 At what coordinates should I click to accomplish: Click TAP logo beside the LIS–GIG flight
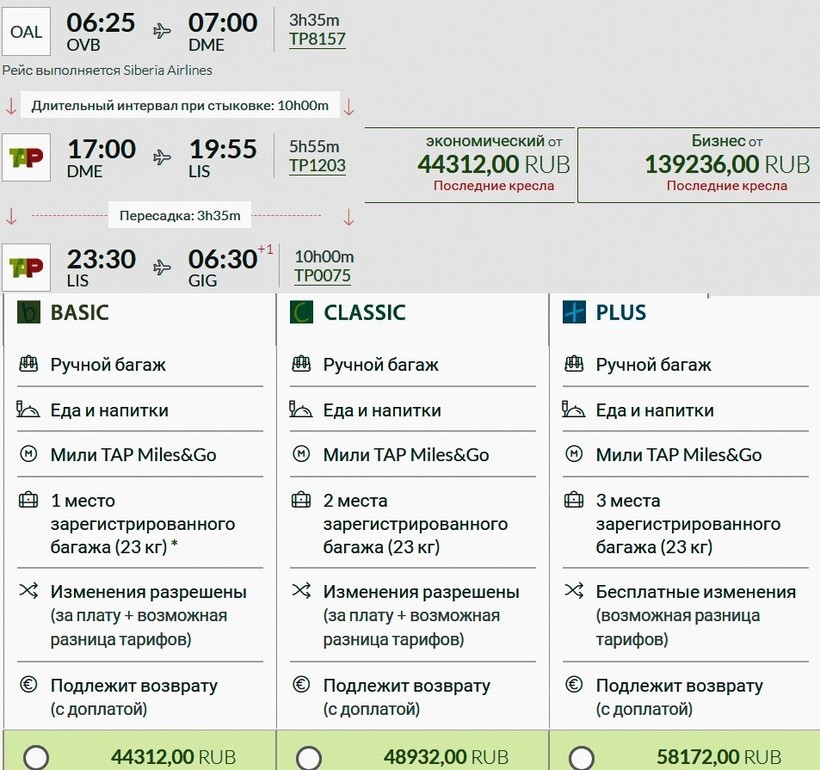[26, 267]
